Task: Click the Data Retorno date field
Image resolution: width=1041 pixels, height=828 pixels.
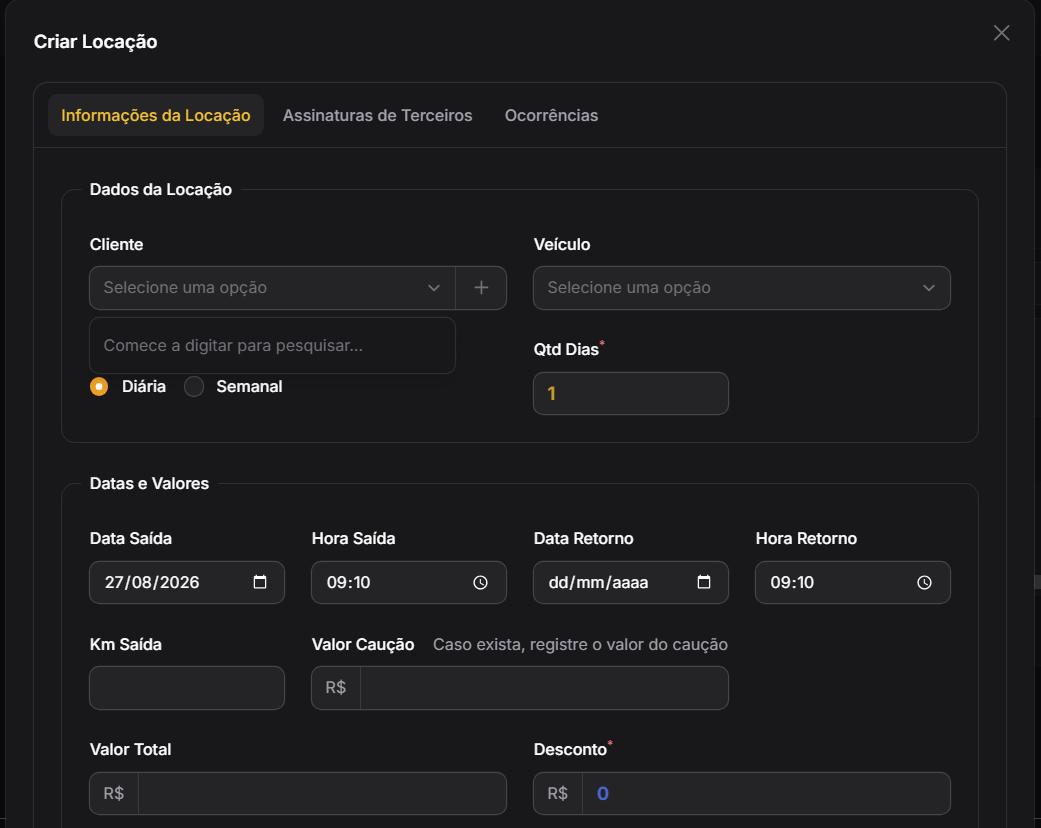Action: pos(631,582)
